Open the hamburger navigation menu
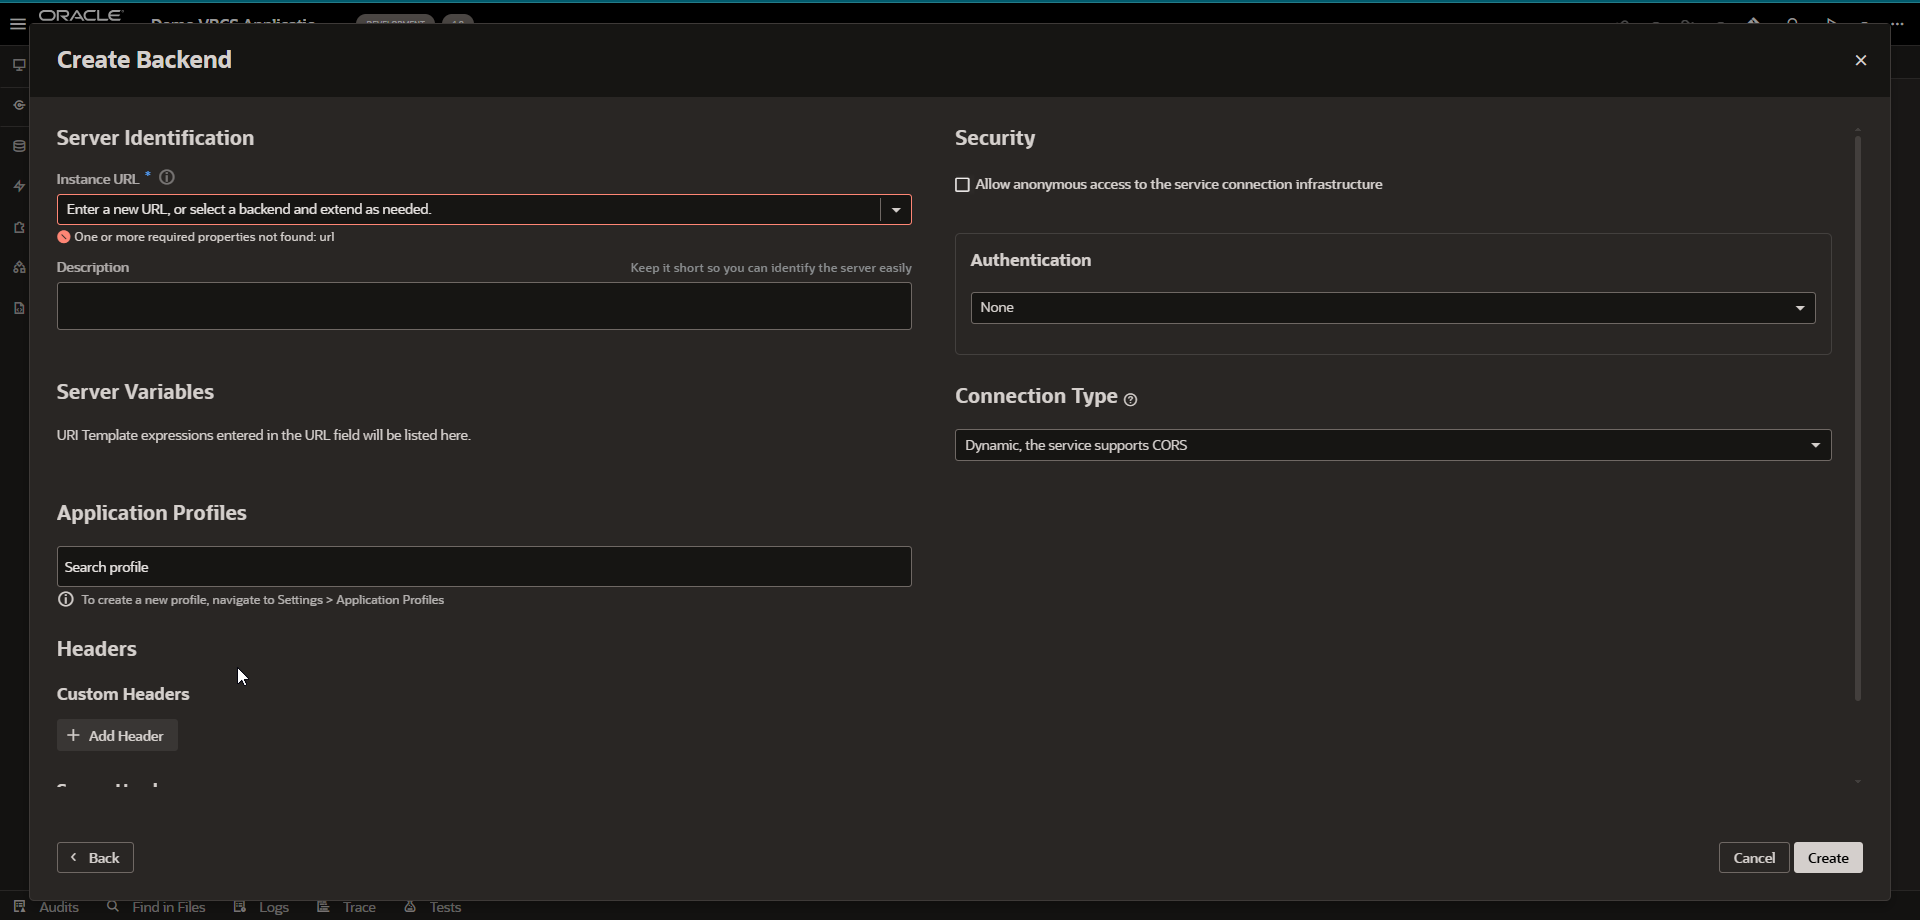 [17, 24]
